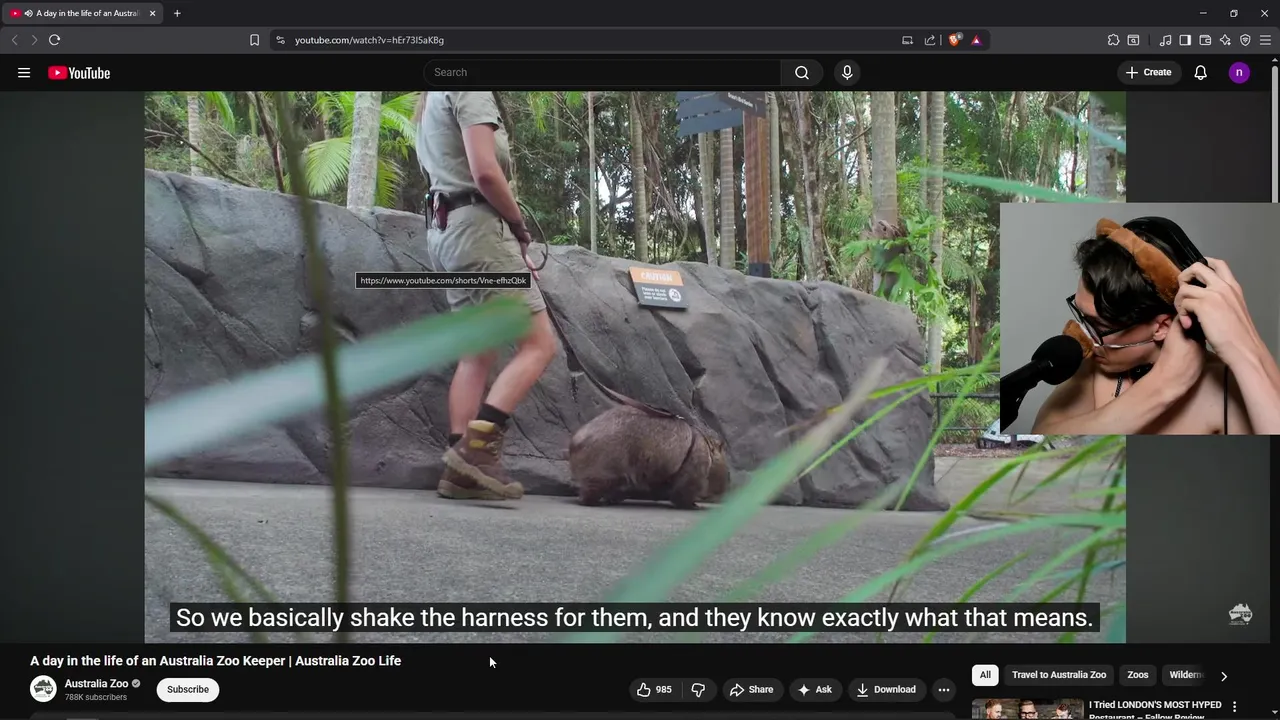The width and height of the screenshot is (1280, 720).
Task: Select the 'A day in the life' tab
Action: click(x=84, y=13)
